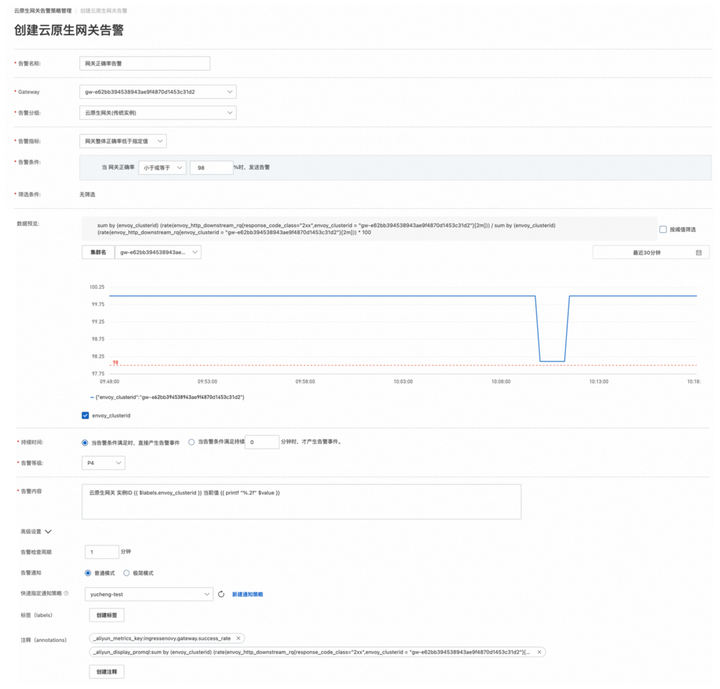
Task: Select the 极简模式 notification radio button
Action: pos(126,573)
